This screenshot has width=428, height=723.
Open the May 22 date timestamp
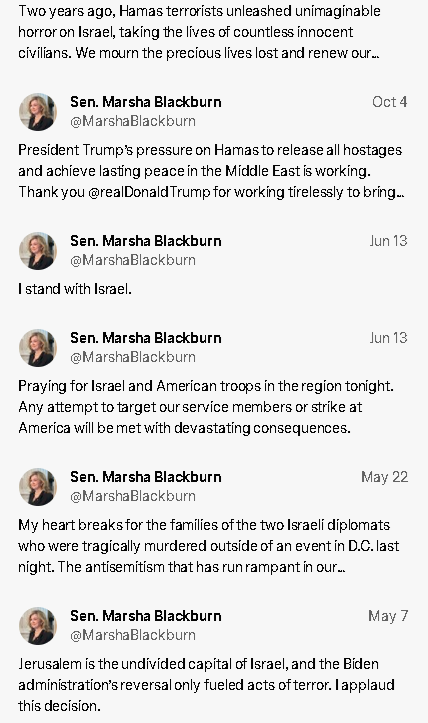385,477
